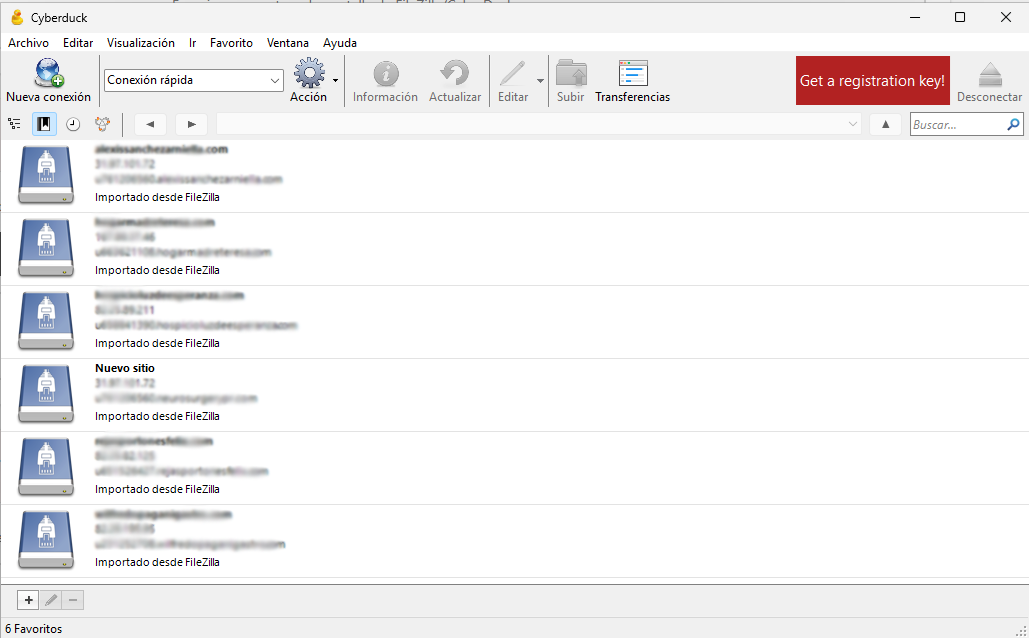
Task: Click the Información toolbar icon
Action: pyautogui.click(x=385, y=73)
